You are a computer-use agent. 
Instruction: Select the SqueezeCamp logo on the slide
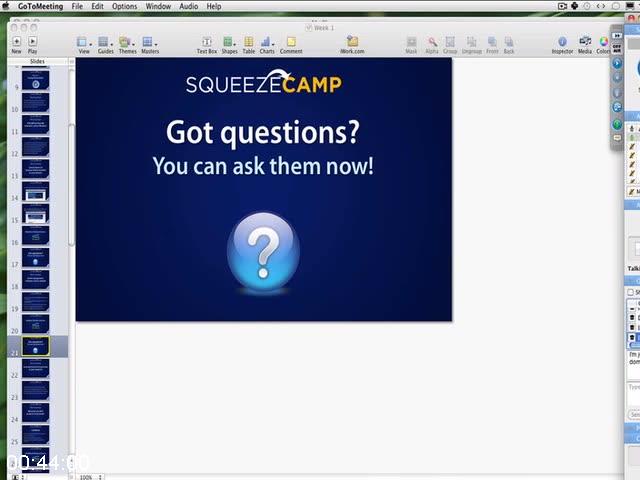tap(264, 82)
